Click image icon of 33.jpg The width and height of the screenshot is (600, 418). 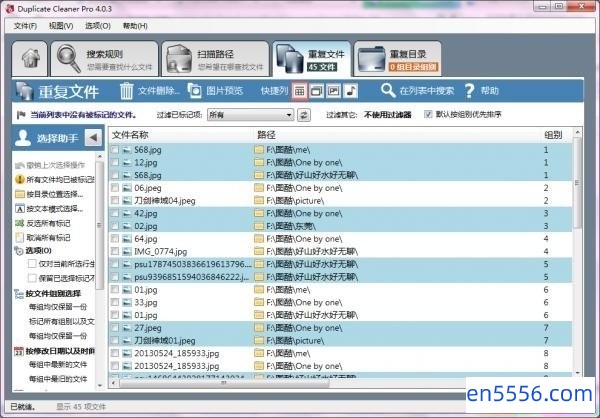127,302
